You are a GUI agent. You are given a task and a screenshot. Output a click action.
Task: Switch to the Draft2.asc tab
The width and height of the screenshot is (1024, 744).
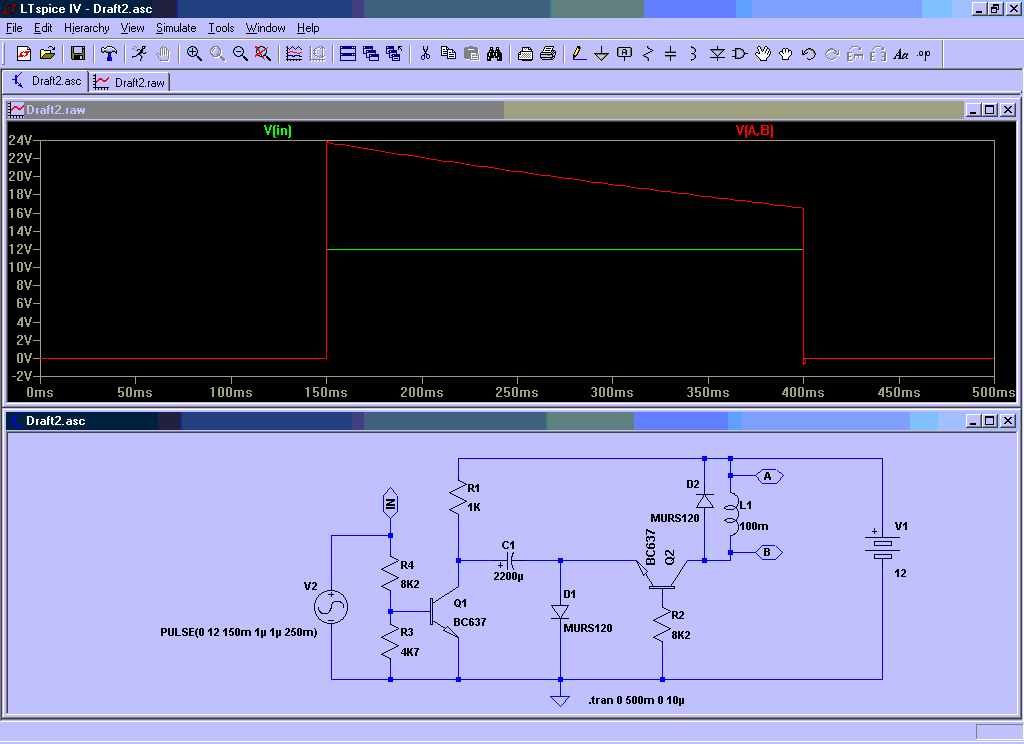click(46, 81)
